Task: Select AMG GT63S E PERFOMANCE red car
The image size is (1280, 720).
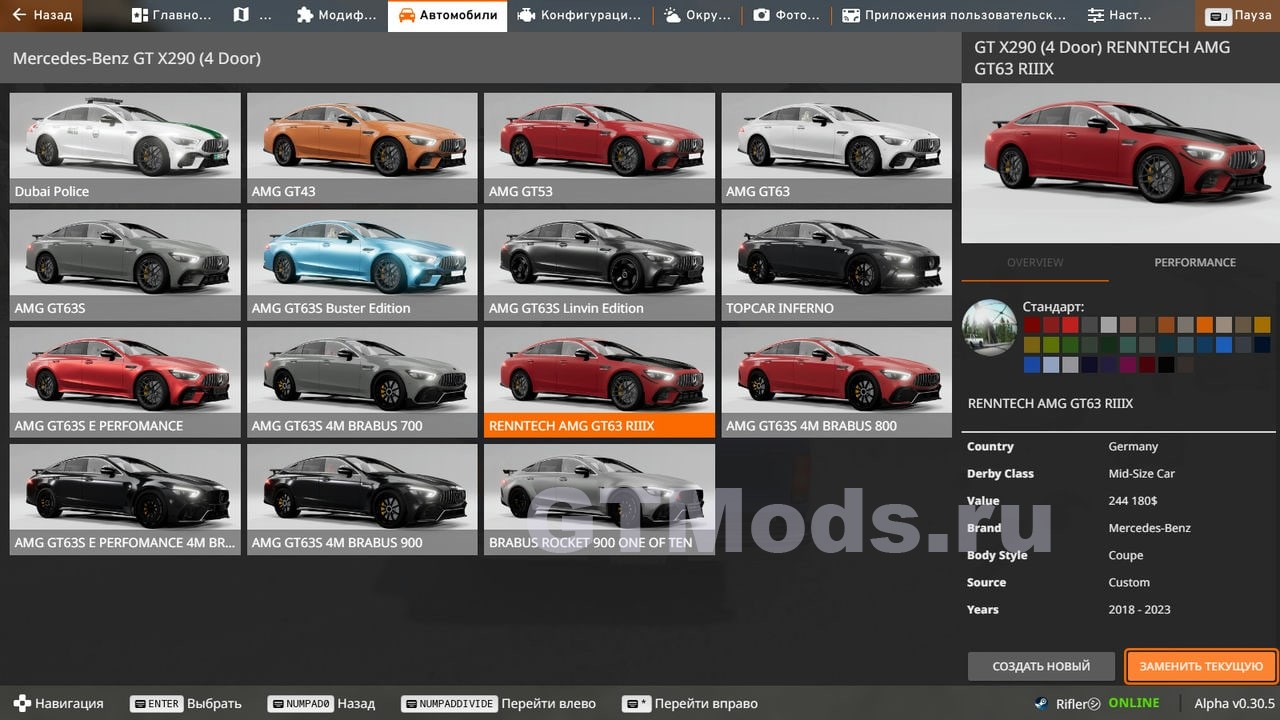Action: point(125,382)
